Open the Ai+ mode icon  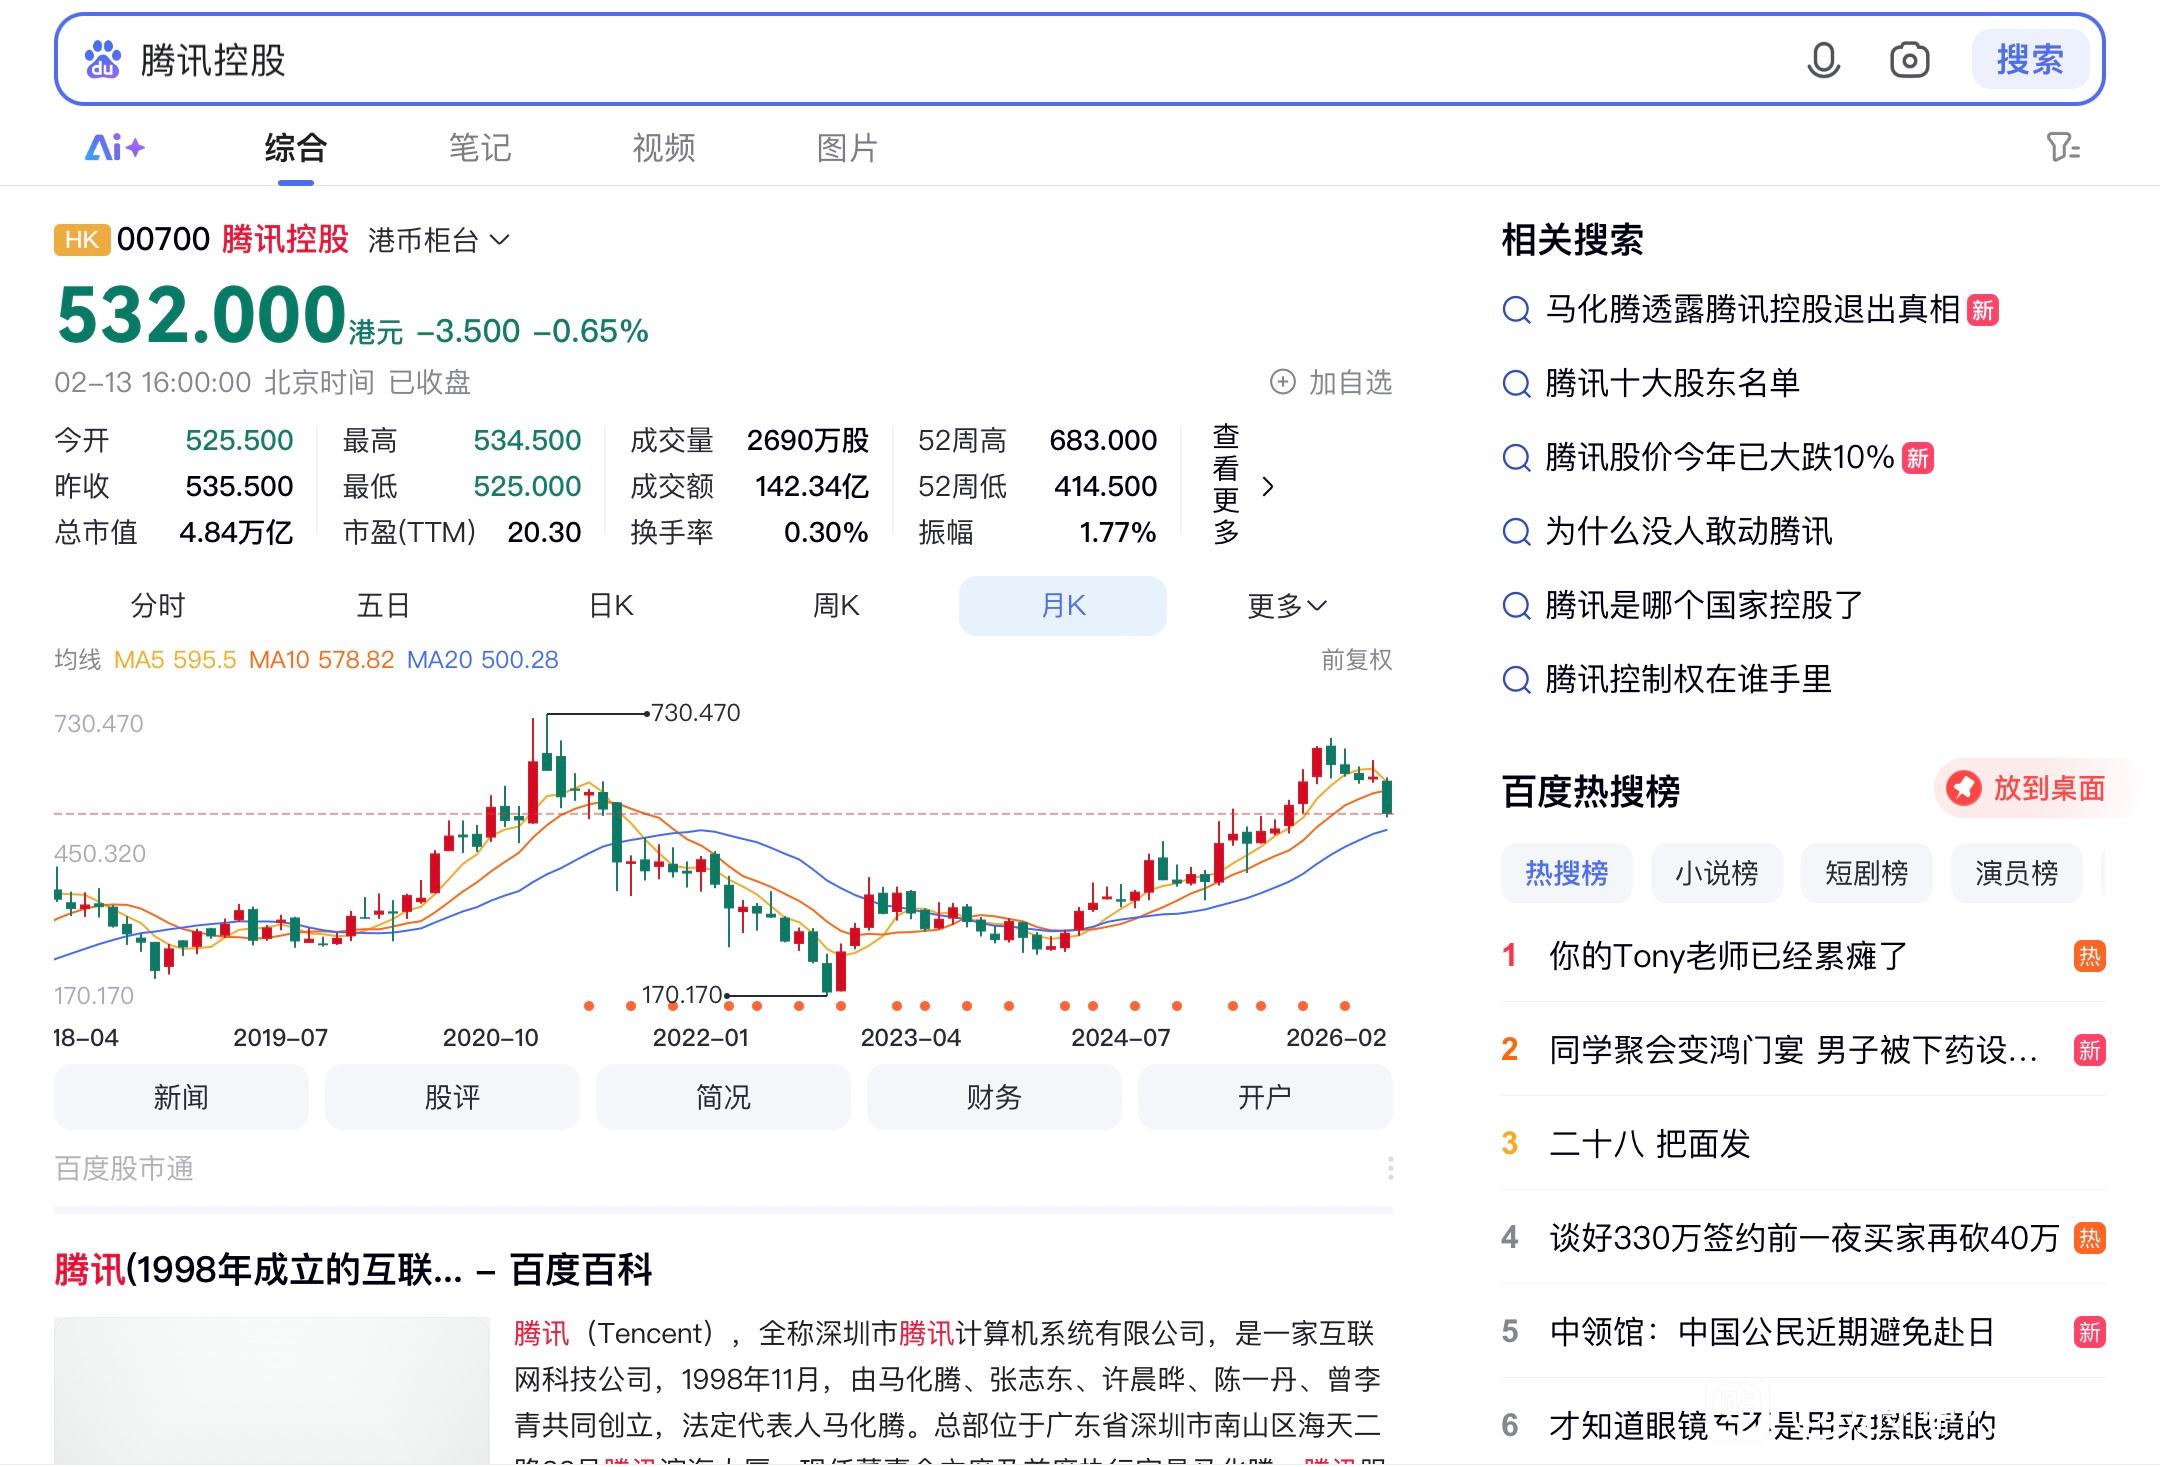pyautogui.click(x=114, y=148)
